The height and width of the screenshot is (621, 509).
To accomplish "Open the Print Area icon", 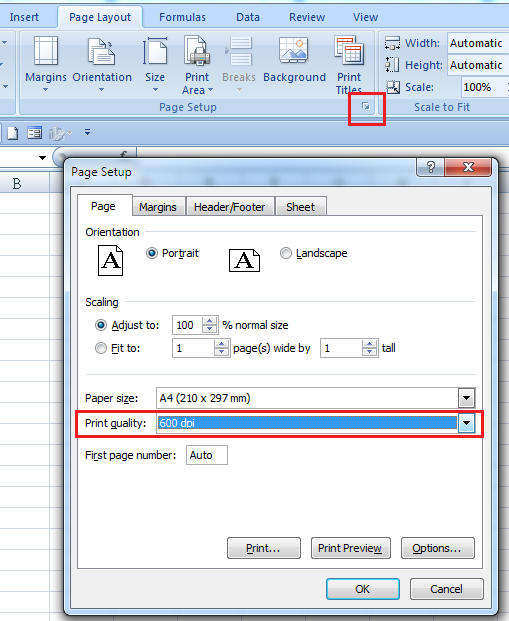I will click(197, 51).
